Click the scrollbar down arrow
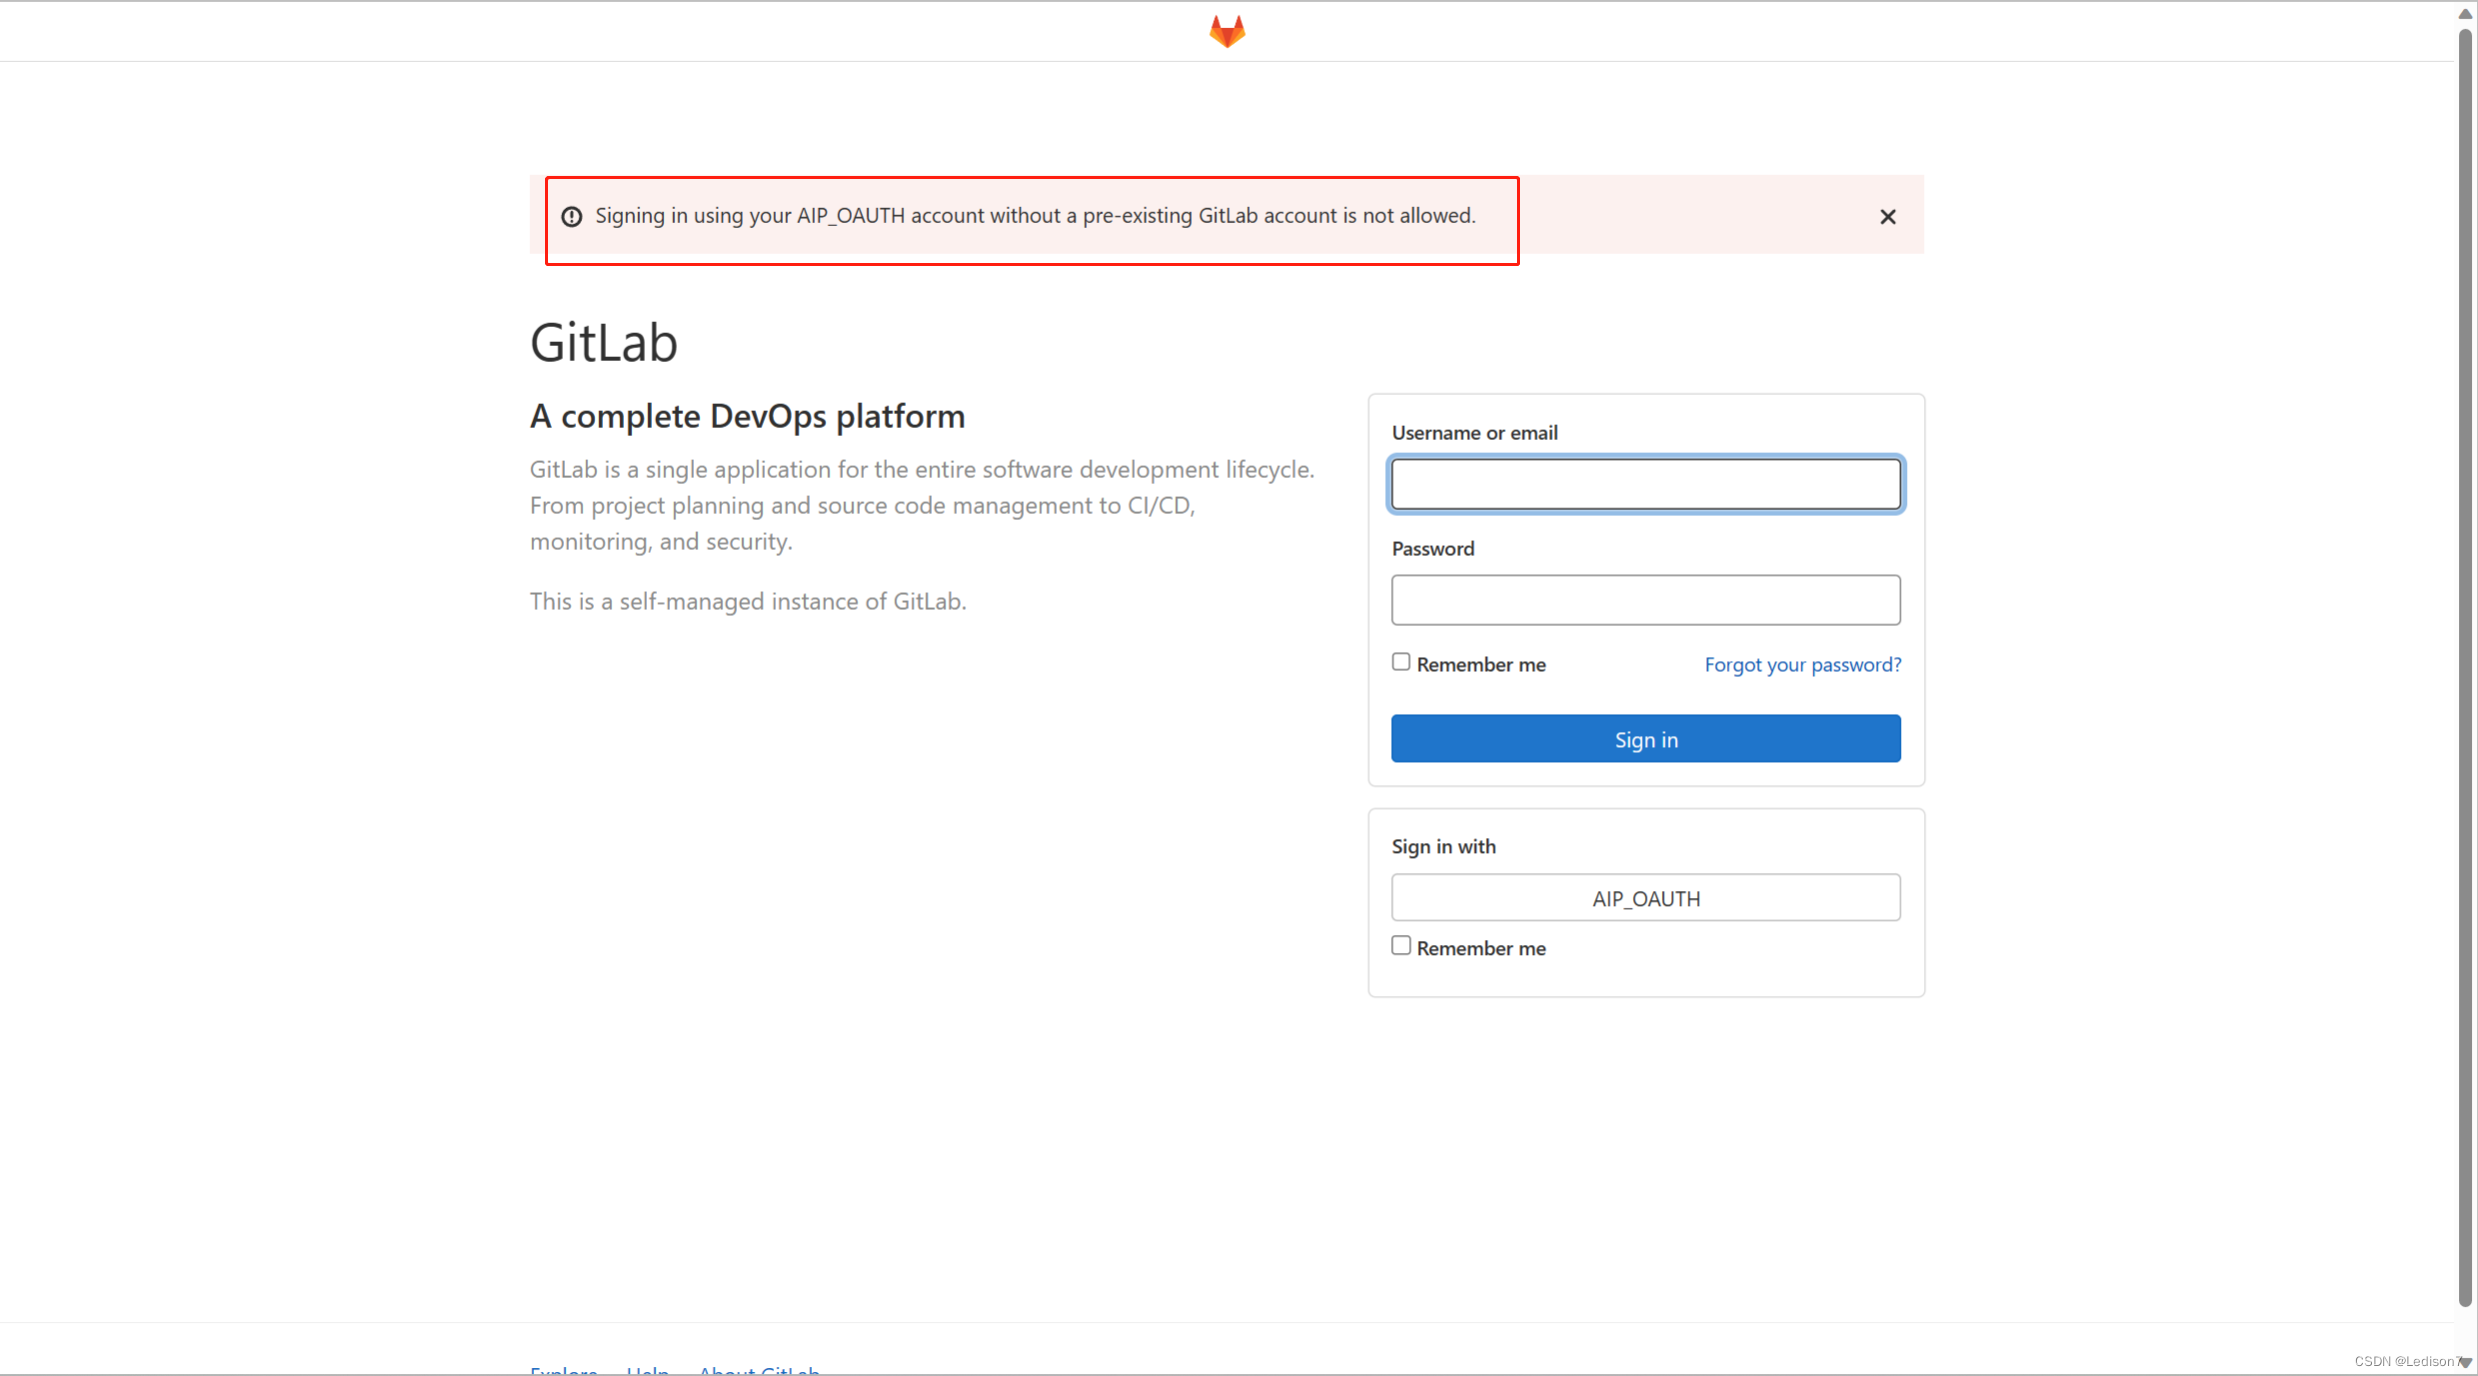Image resolution: width=2478 pixels, height=1376 pixels. pos(2463,1363)
